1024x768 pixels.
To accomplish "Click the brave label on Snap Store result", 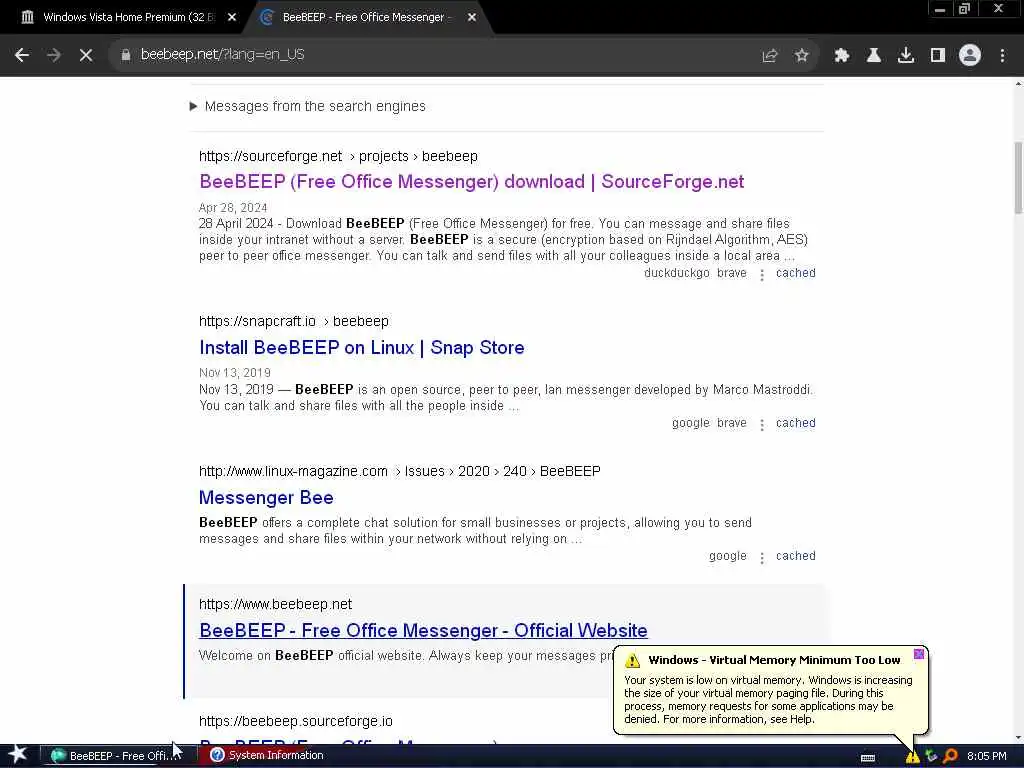I will coord(731,423).
